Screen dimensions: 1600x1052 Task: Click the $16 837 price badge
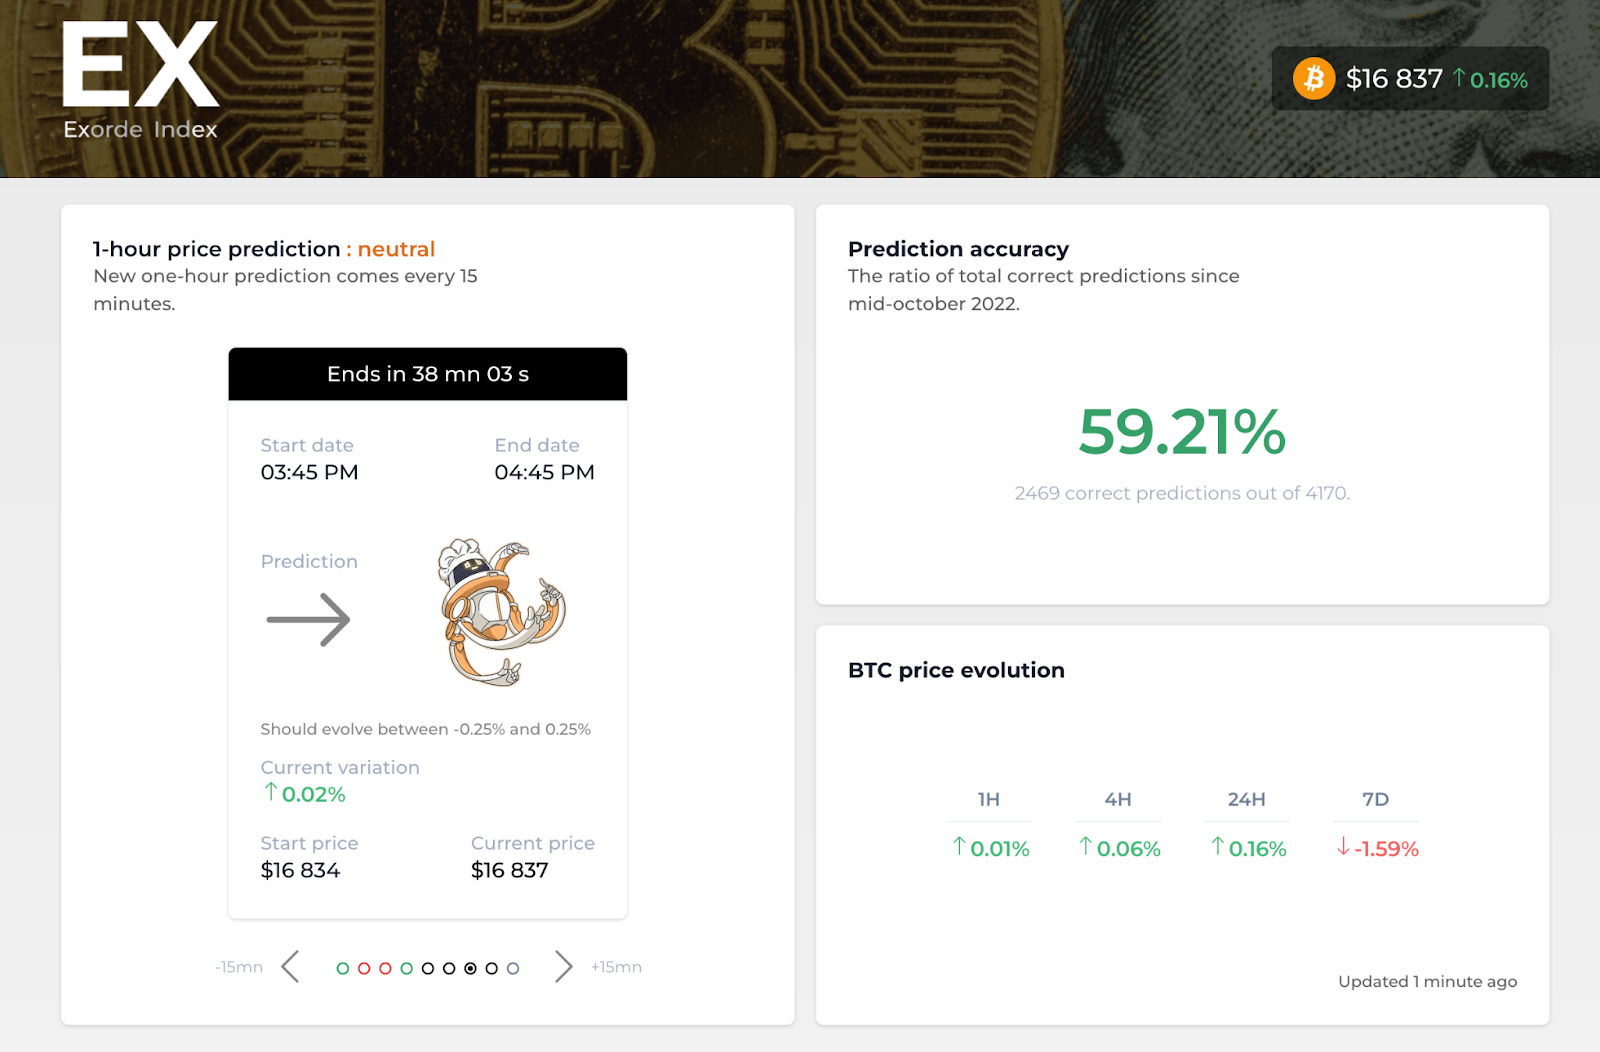coord(1410,78)
